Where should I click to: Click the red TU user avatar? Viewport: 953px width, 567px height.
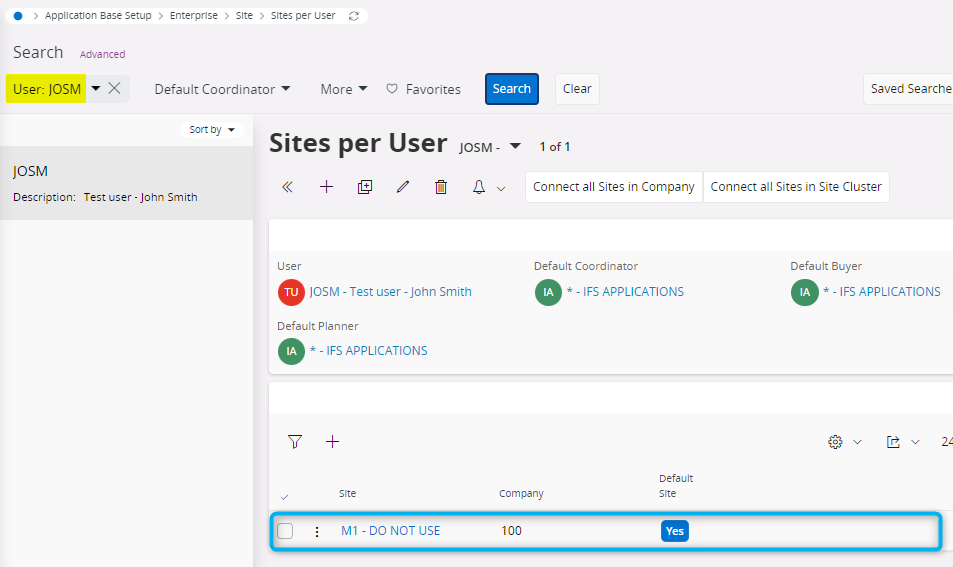[291, 292]
